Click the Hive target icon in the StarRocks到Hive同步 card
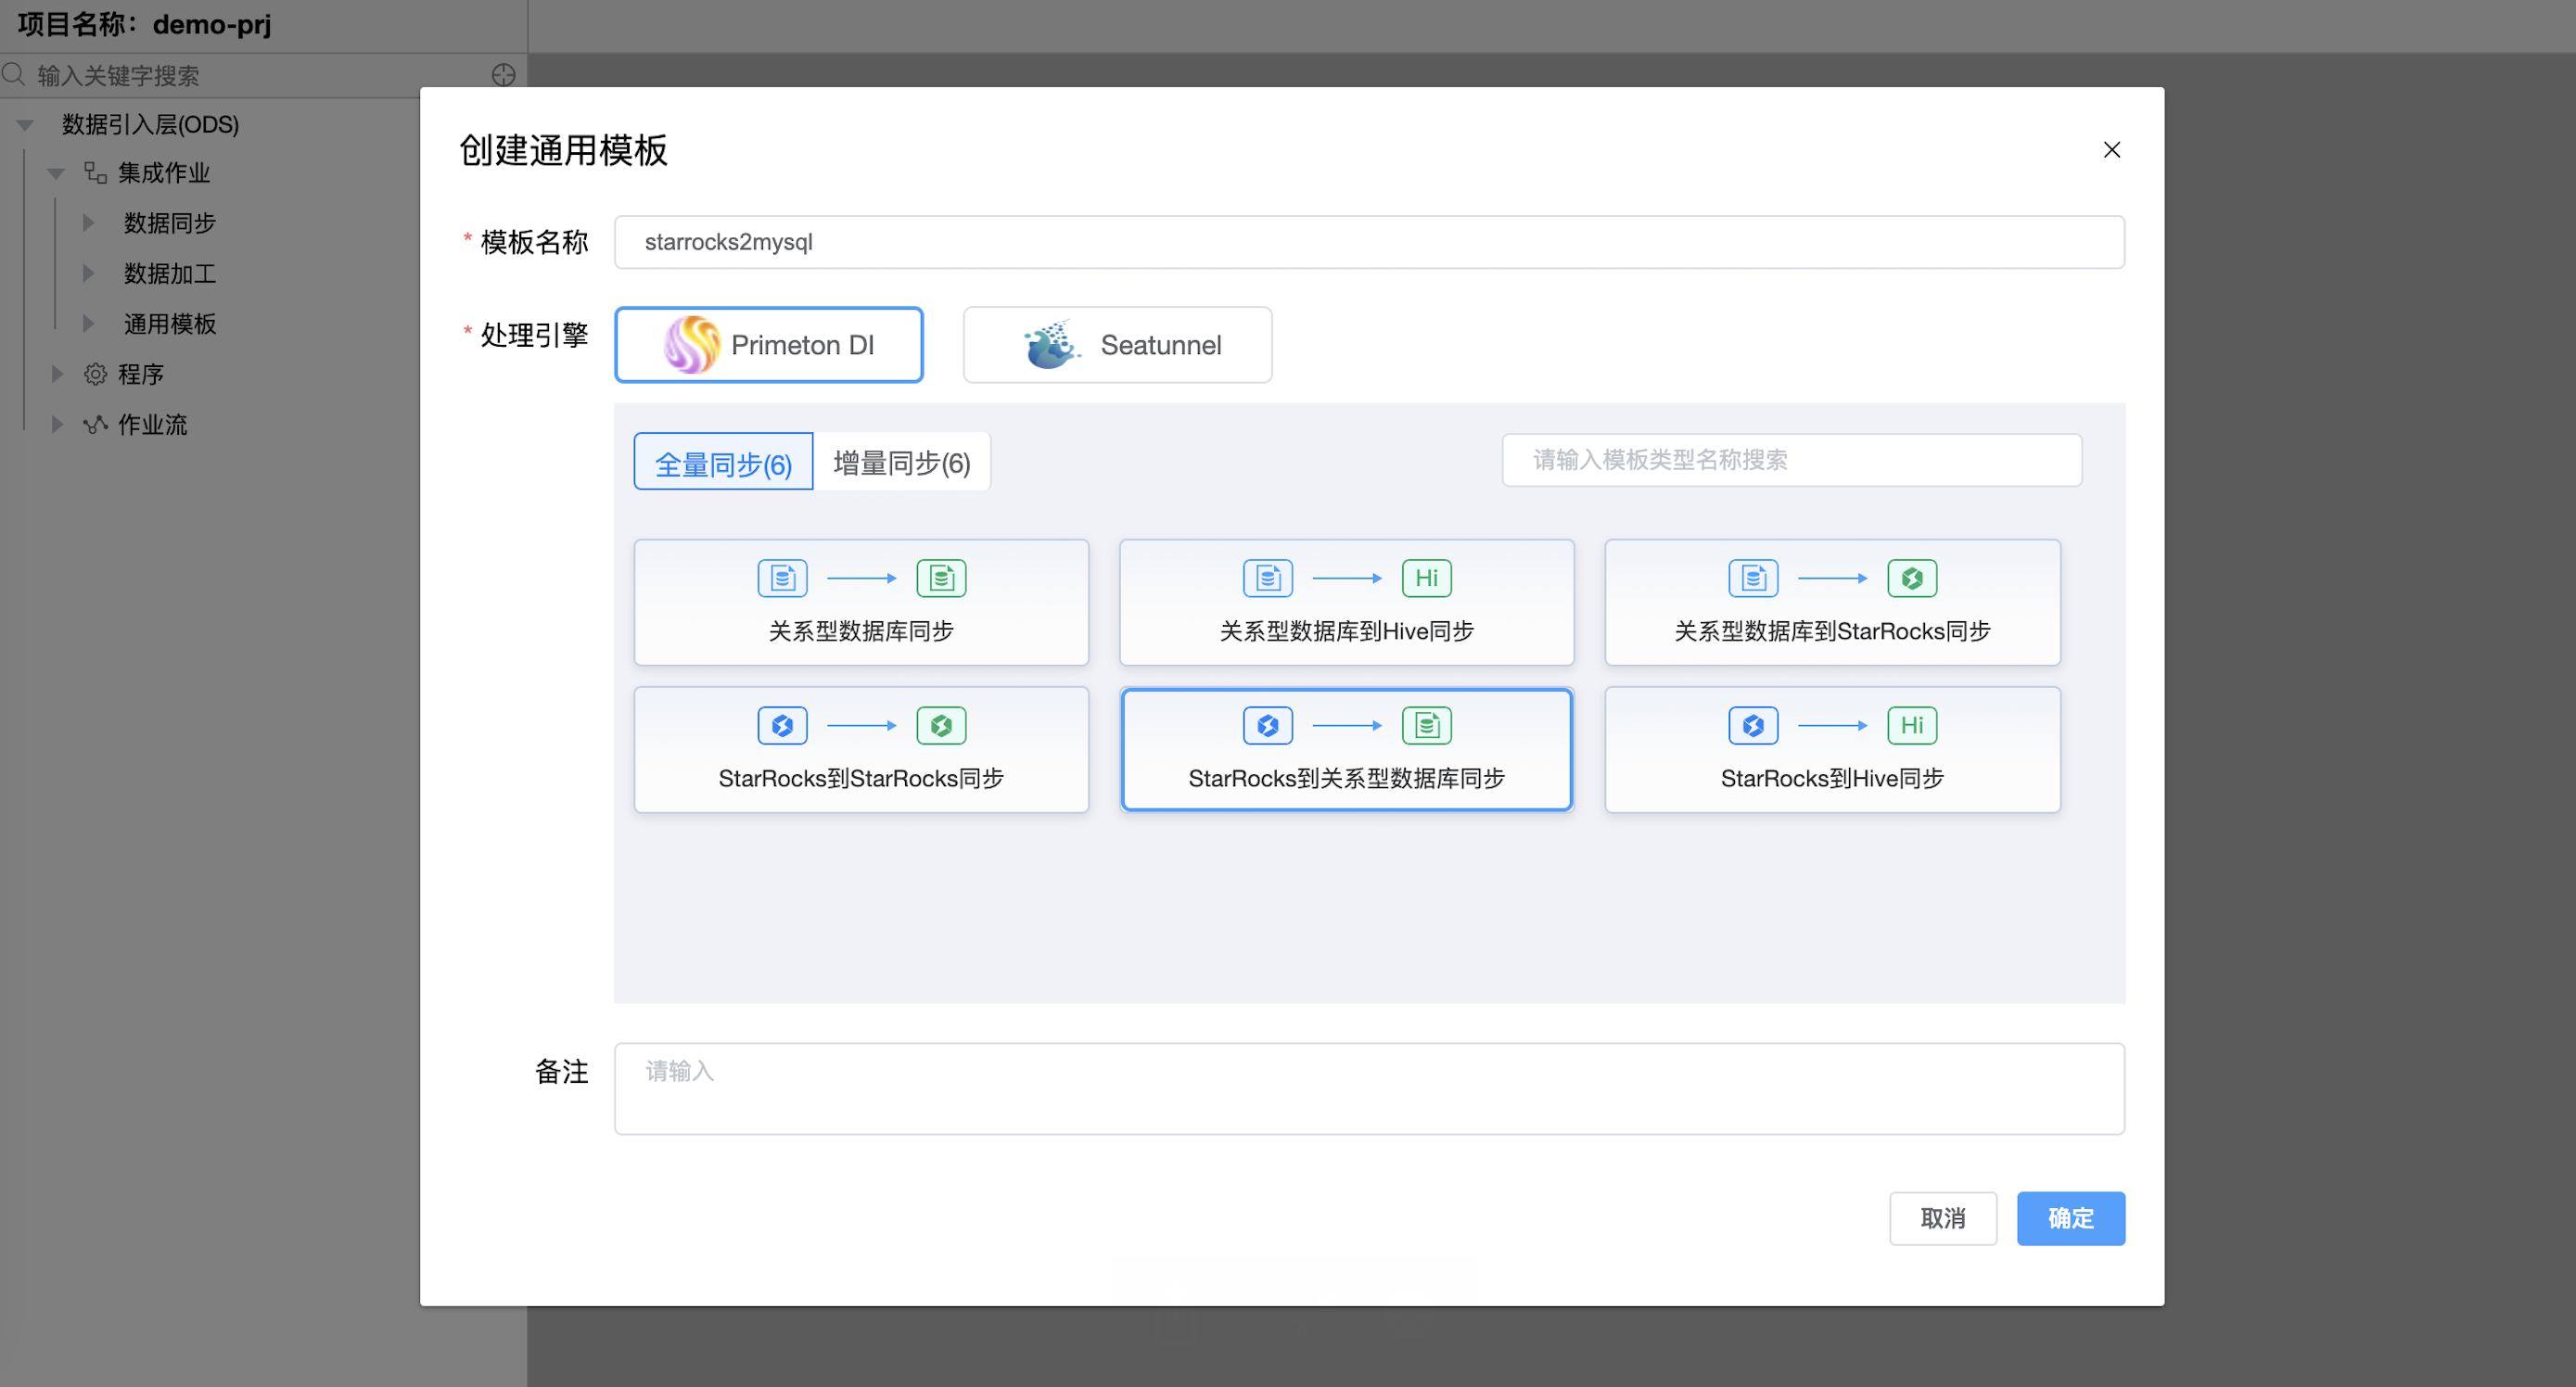Image resolution: width=2576 pixels, height=1387 pixels. (x=1911, y=725)
